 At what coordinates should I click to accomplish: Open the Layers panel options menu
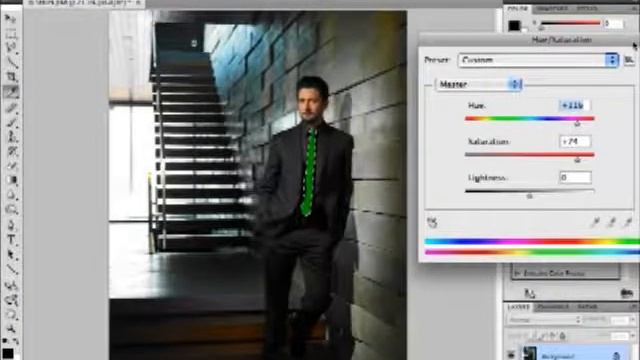click(x=634, y=306)
